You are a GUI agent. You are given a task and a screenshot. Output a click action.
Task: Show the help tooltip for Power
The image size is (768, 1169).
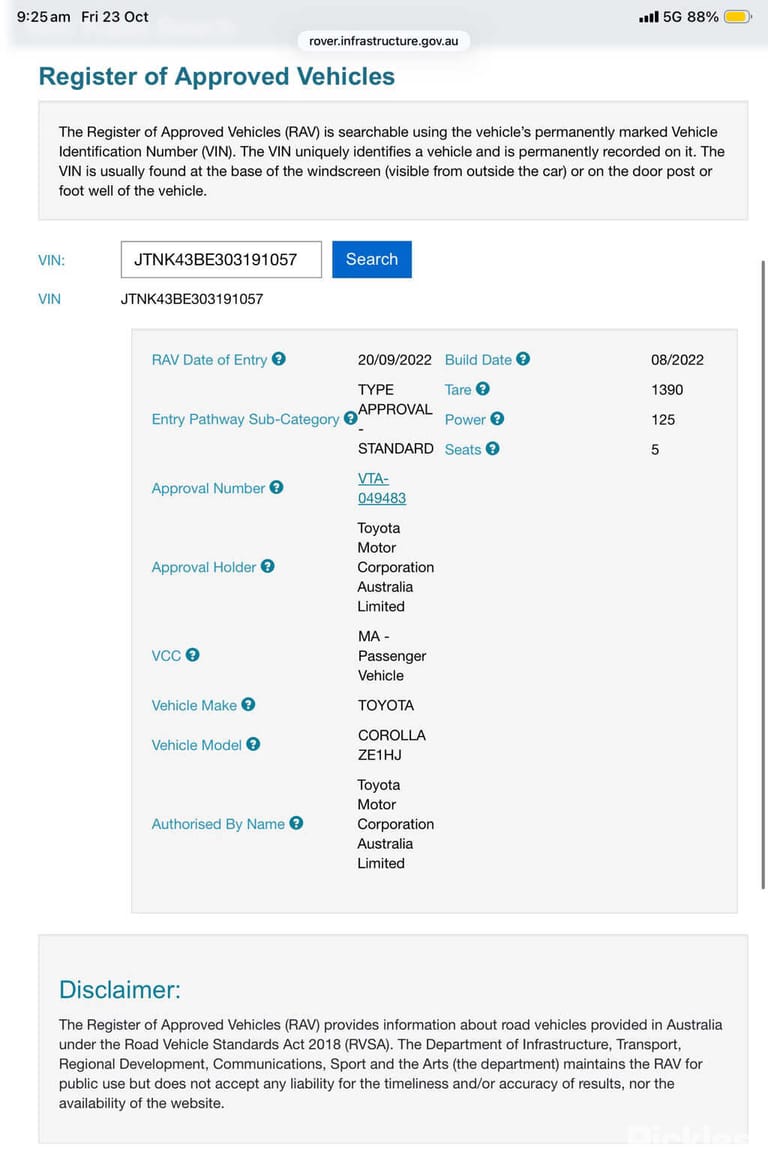[x=497, y=418]
